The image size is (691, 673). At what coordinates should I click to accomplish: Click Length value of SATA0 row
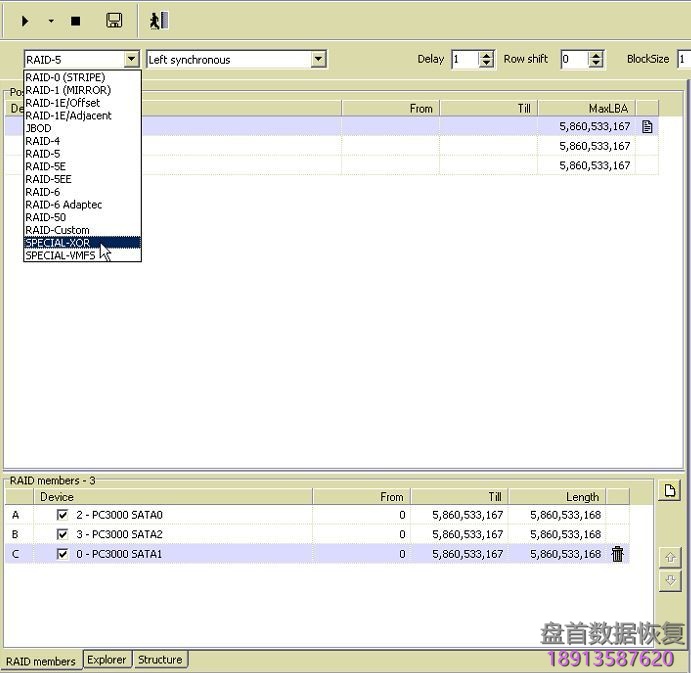click(x=565, y=515)
